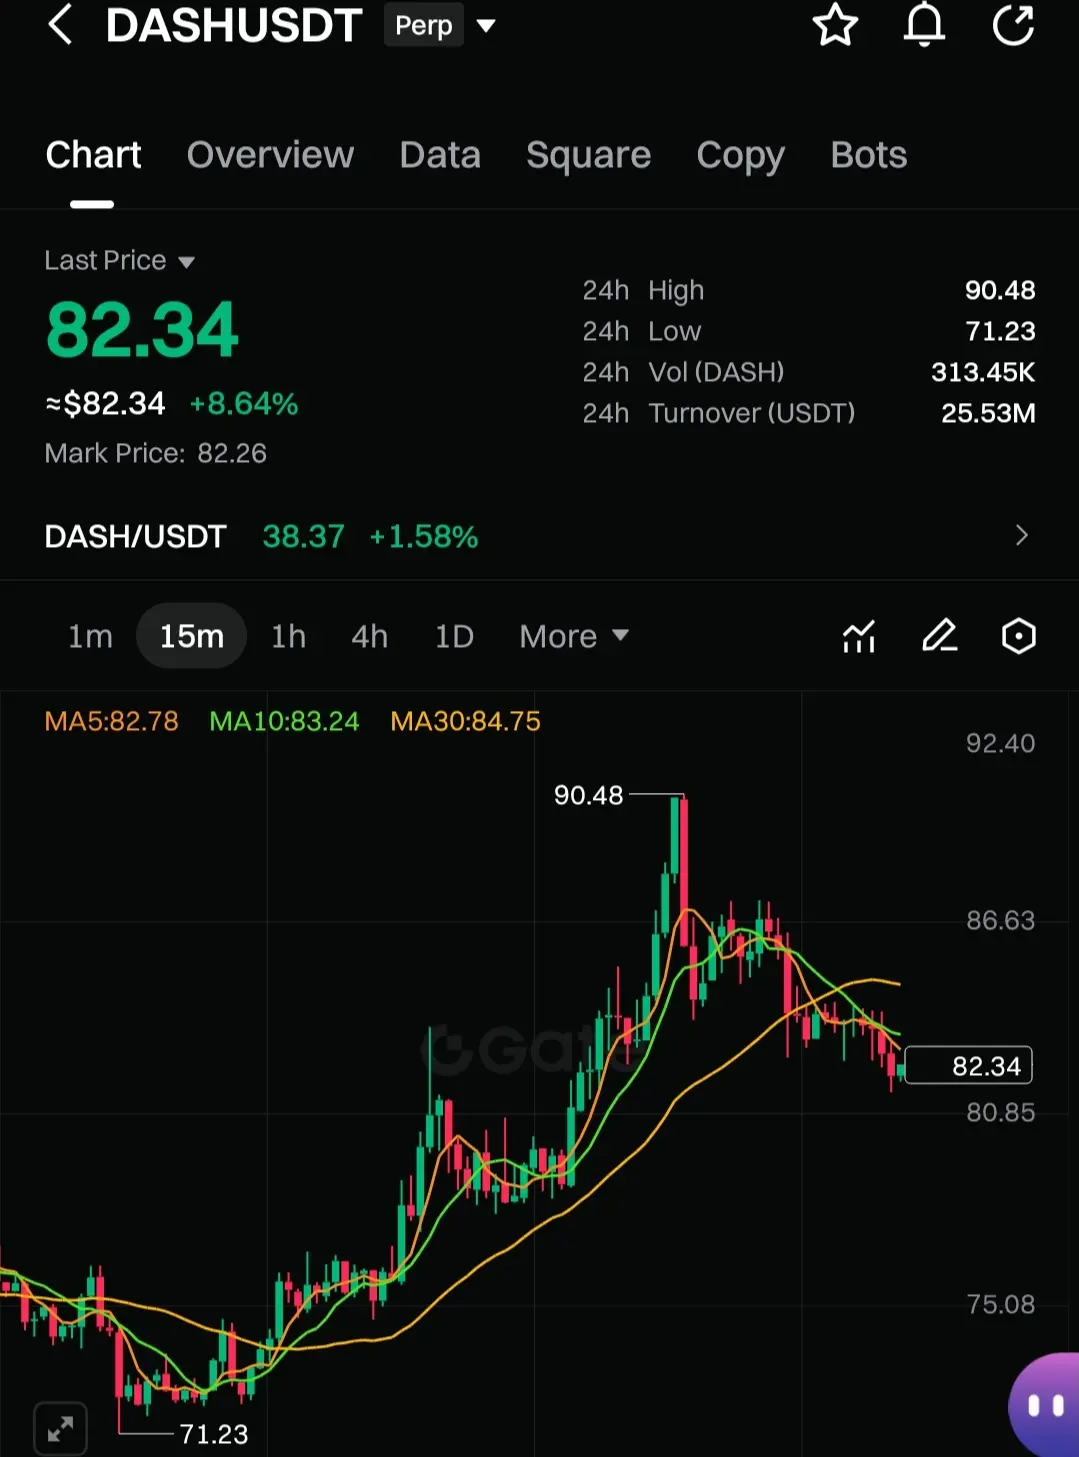The image size is (1079, 1457).
Task: Tap the spot price 38.37
Action: (303, 537)
